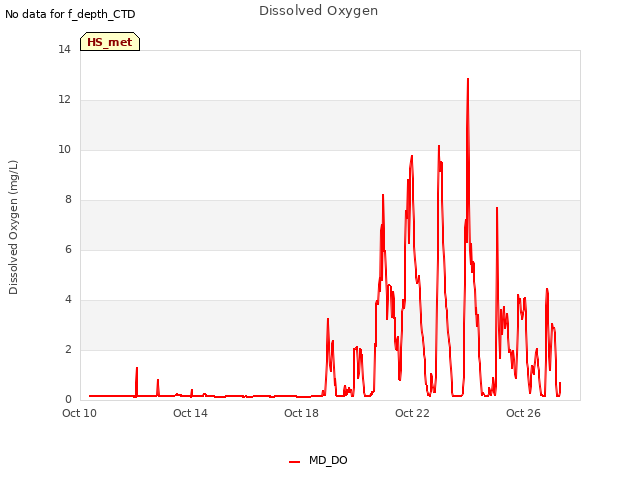Click the y-axis value 0
This screenshot has width=640, height=480.
tap(68, 399)
